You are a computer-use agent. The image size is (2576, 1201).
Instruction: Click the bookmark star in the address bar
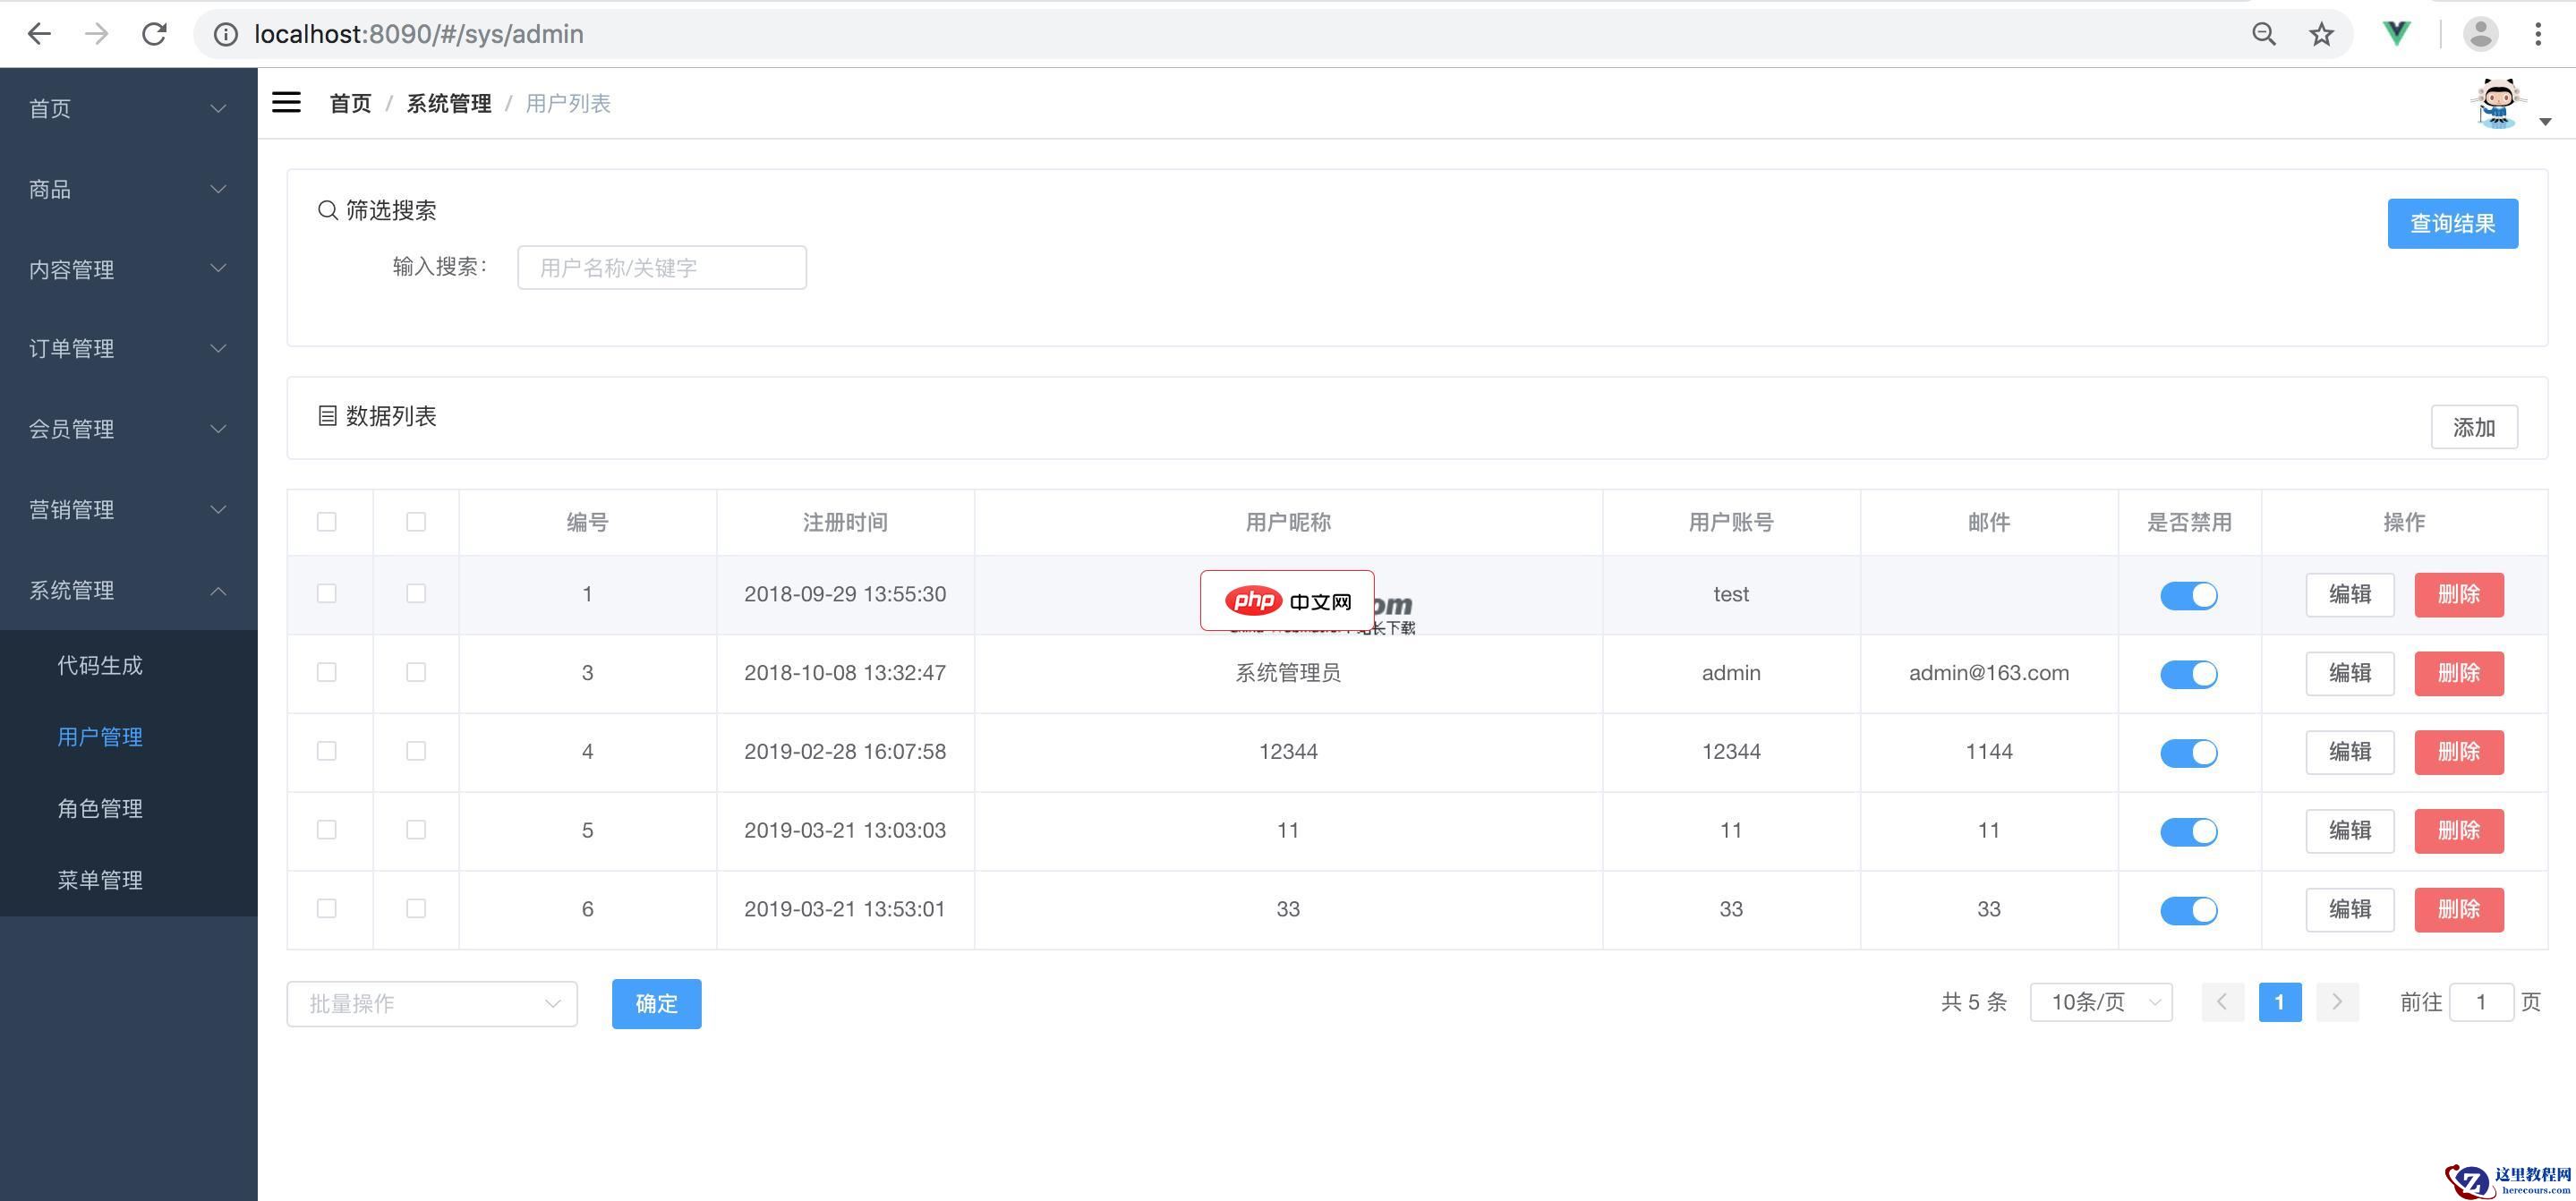pos(2322,33)
